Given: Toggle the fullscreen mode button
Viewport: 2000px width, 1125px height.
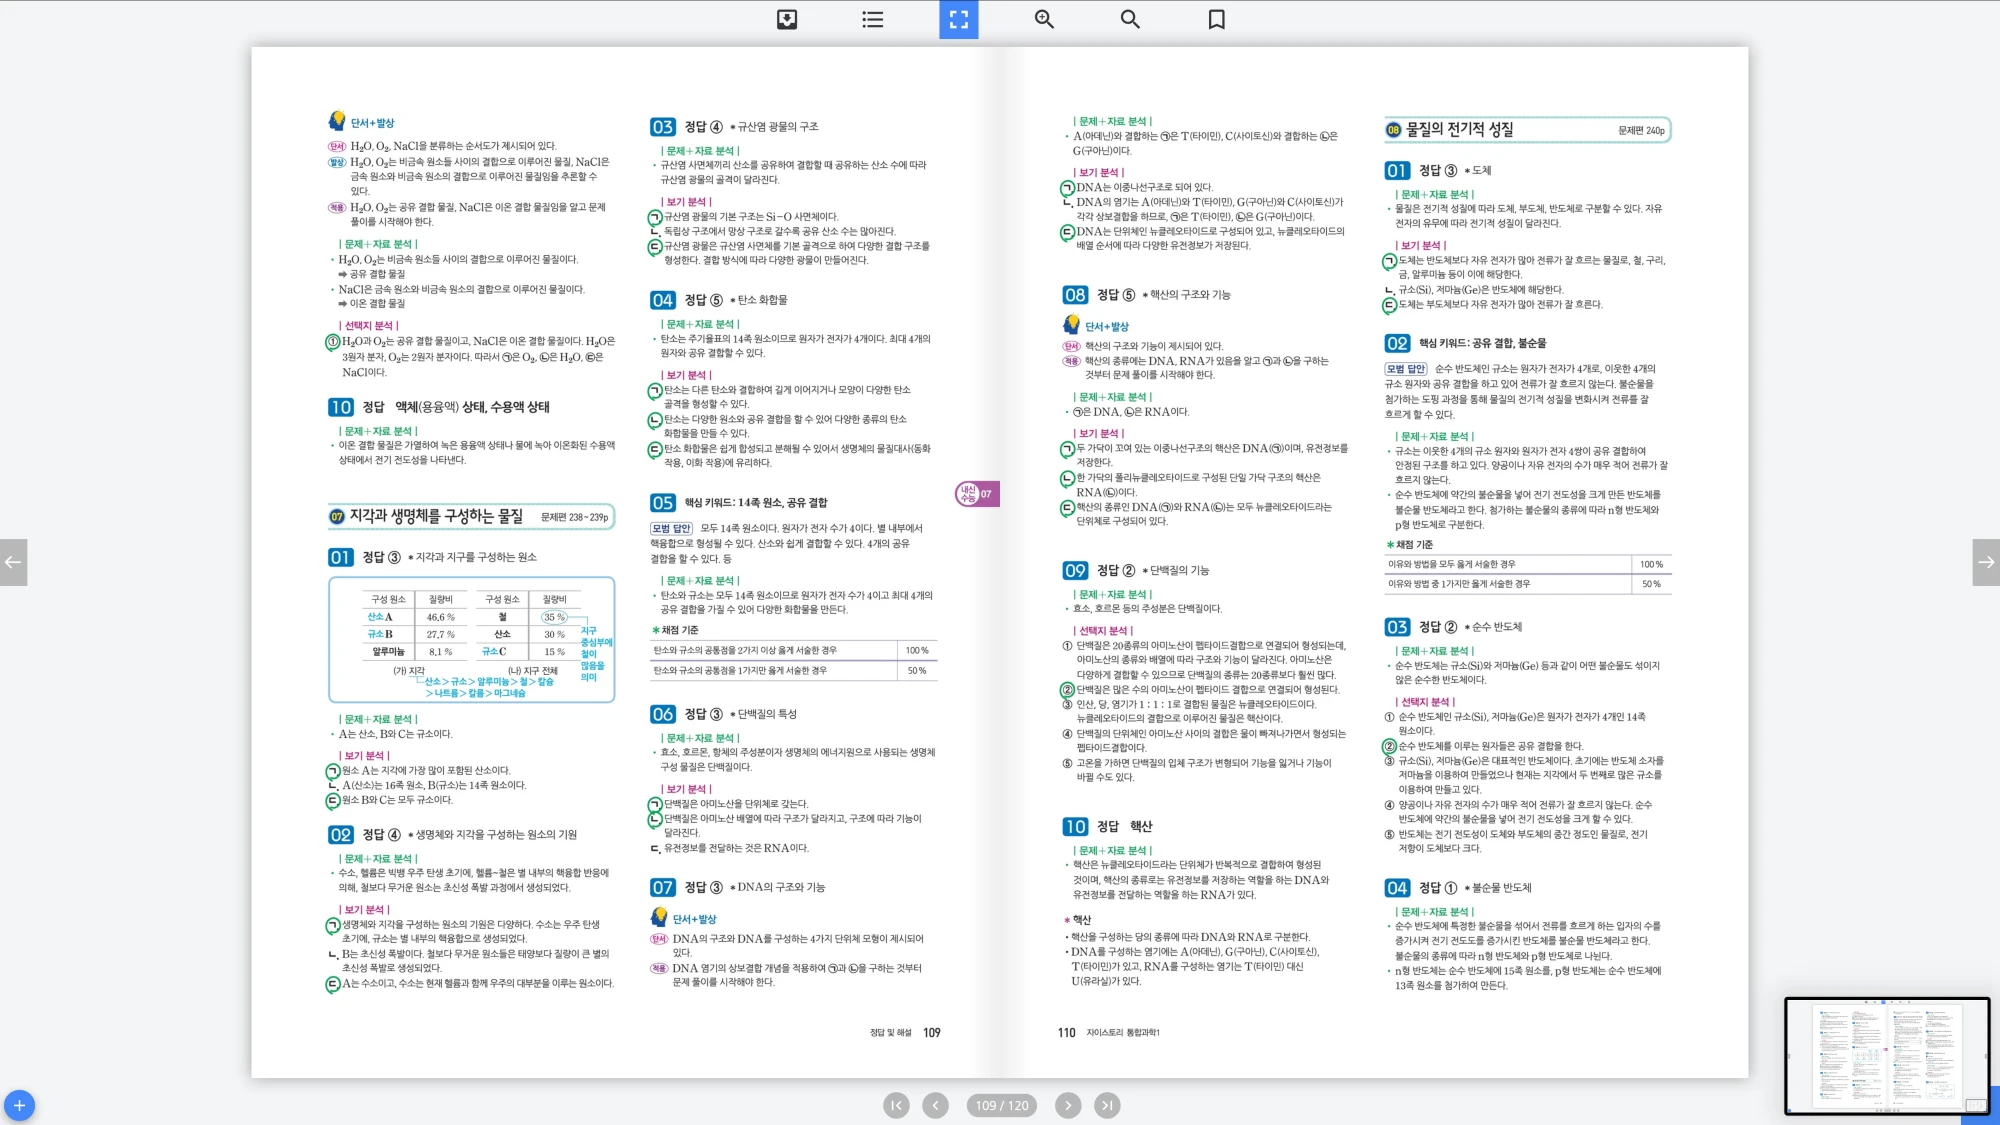Looking at the screenshot, I should tap(958, 19).
